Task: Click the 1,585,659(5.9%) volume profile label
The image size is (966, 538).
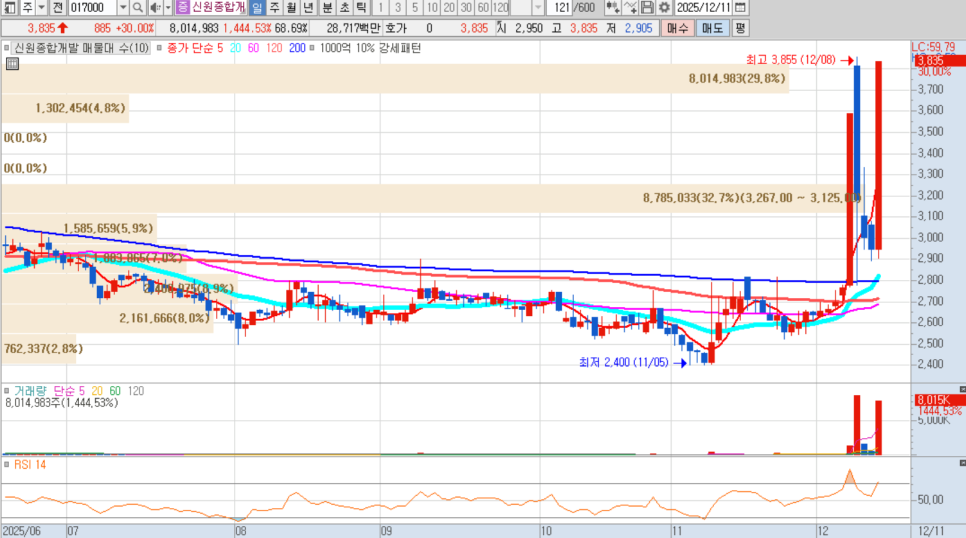Action: 108,229
